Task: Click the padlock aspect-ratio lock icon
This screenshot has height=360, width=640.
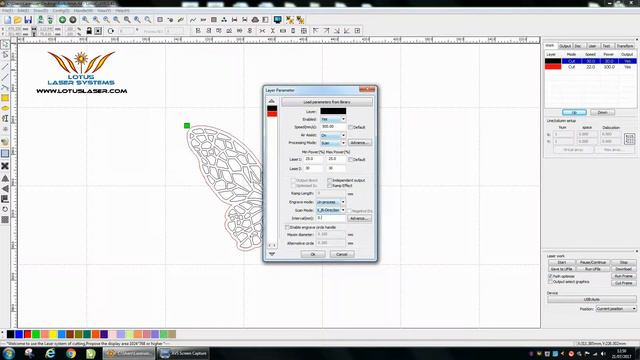Action: click(89, 31)
